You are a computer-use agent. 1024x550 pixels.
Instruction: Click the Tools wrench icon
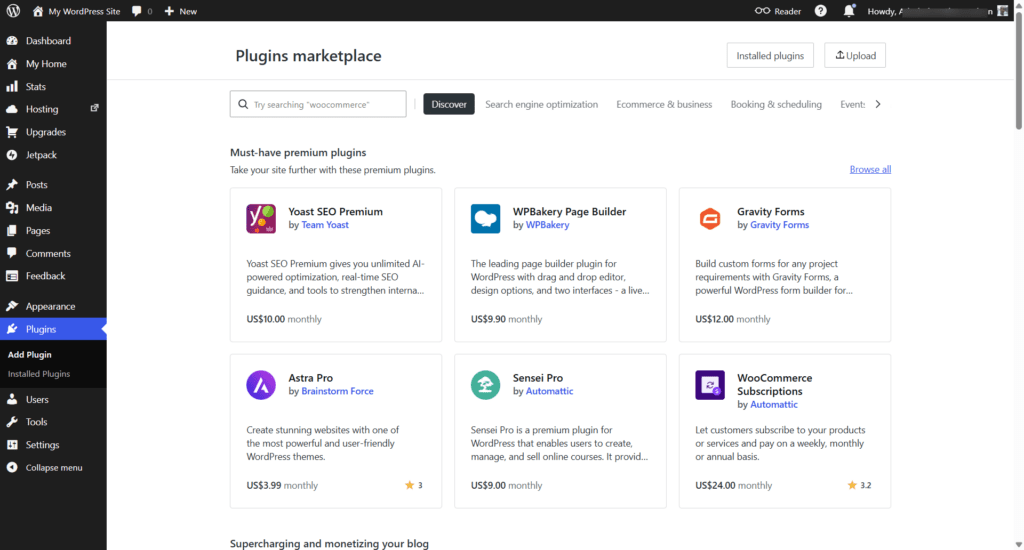(12, 422)
